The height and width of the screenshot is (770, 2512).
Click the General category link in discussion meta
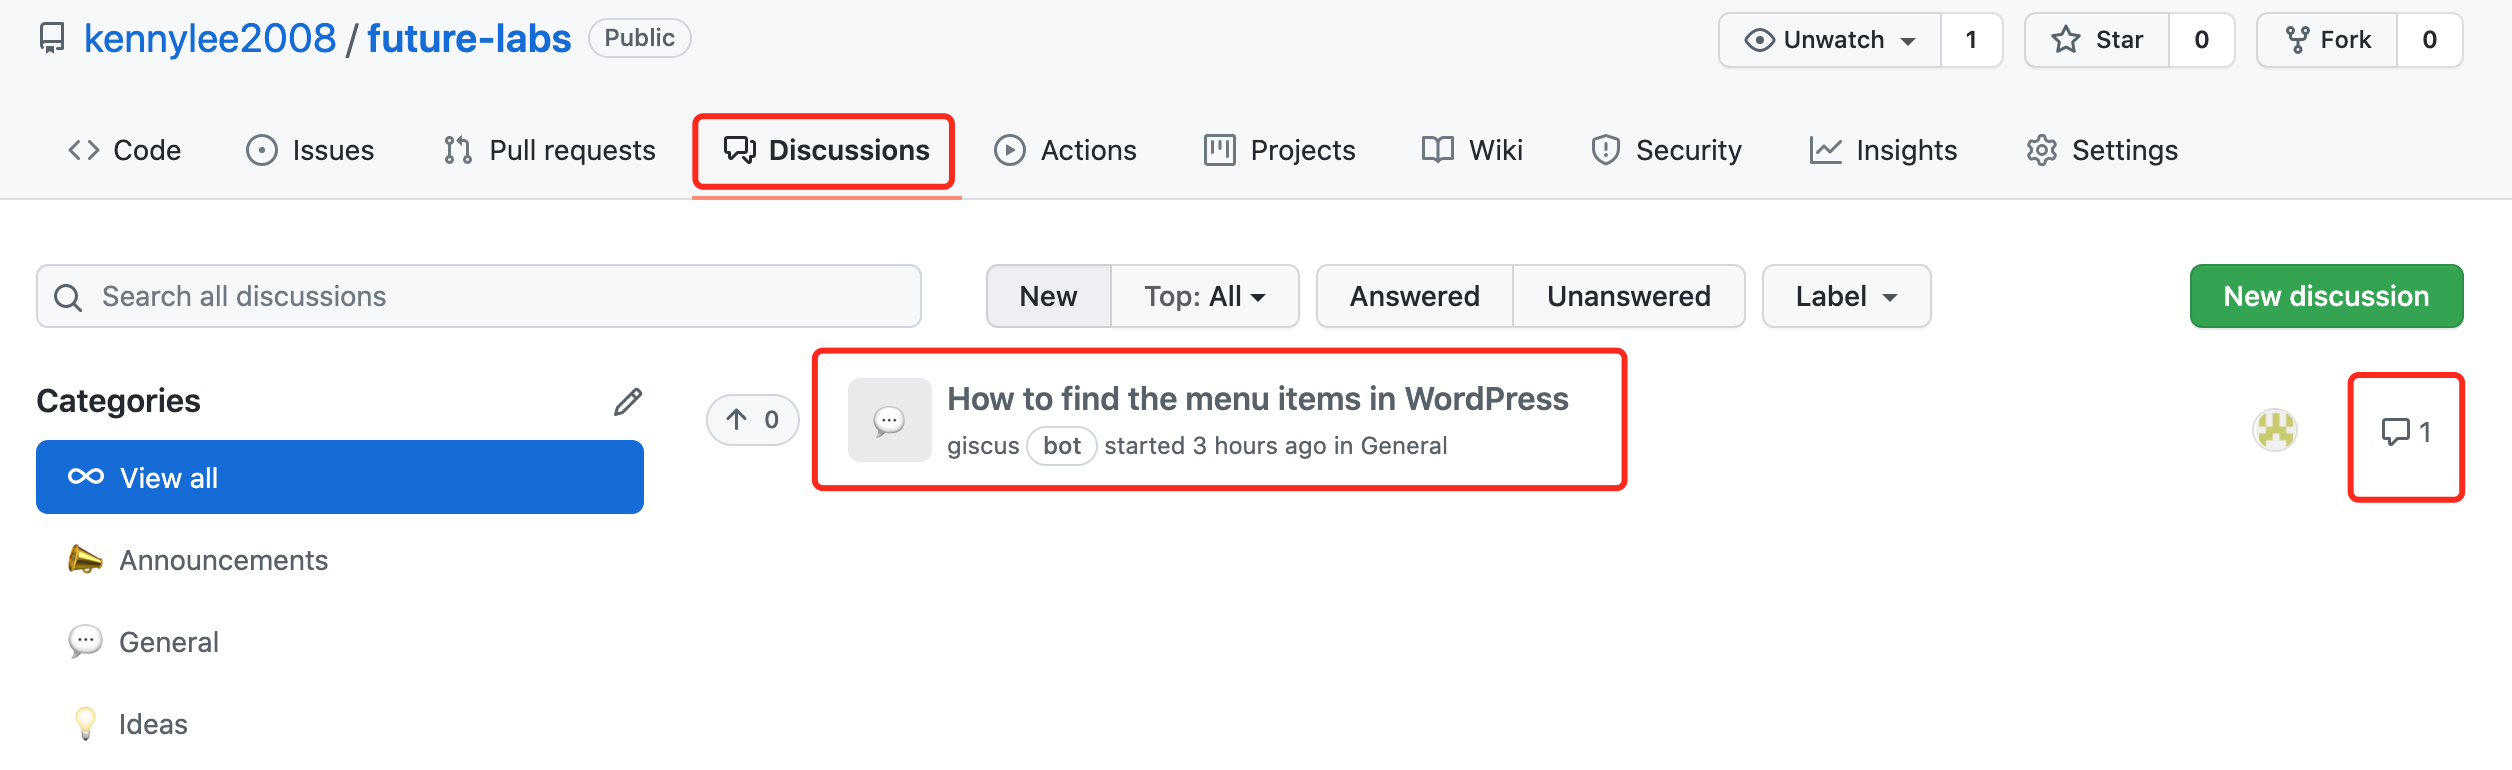1403,446
